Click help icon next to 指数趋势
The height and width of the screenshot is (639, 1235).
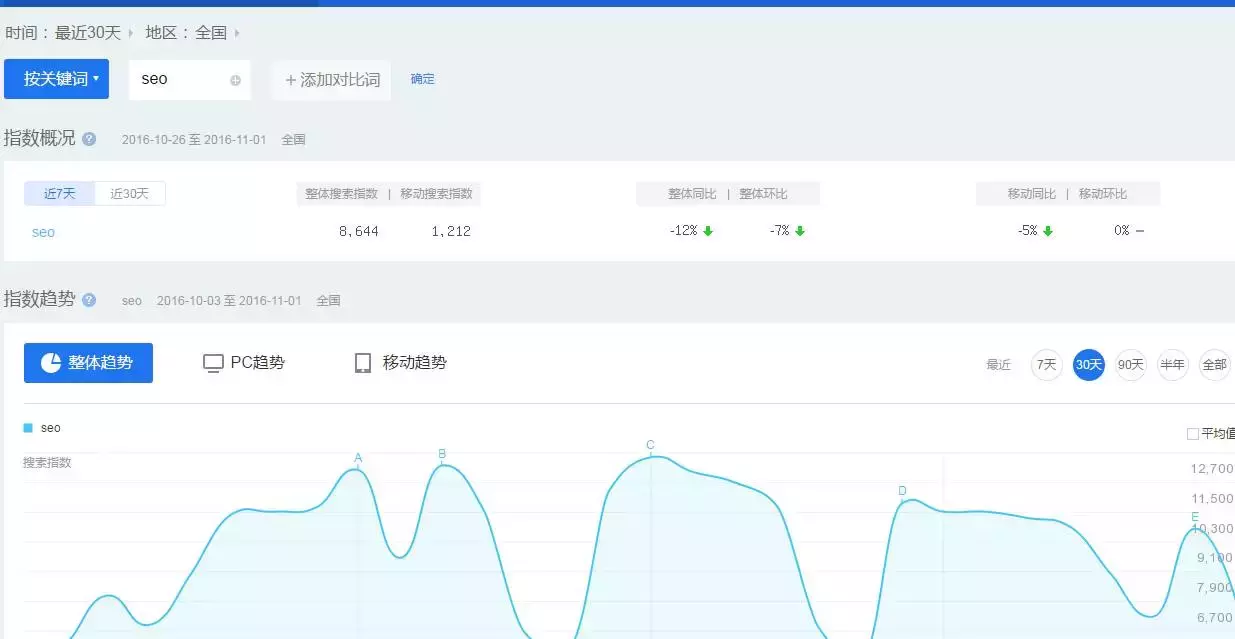tap(89, 299)
